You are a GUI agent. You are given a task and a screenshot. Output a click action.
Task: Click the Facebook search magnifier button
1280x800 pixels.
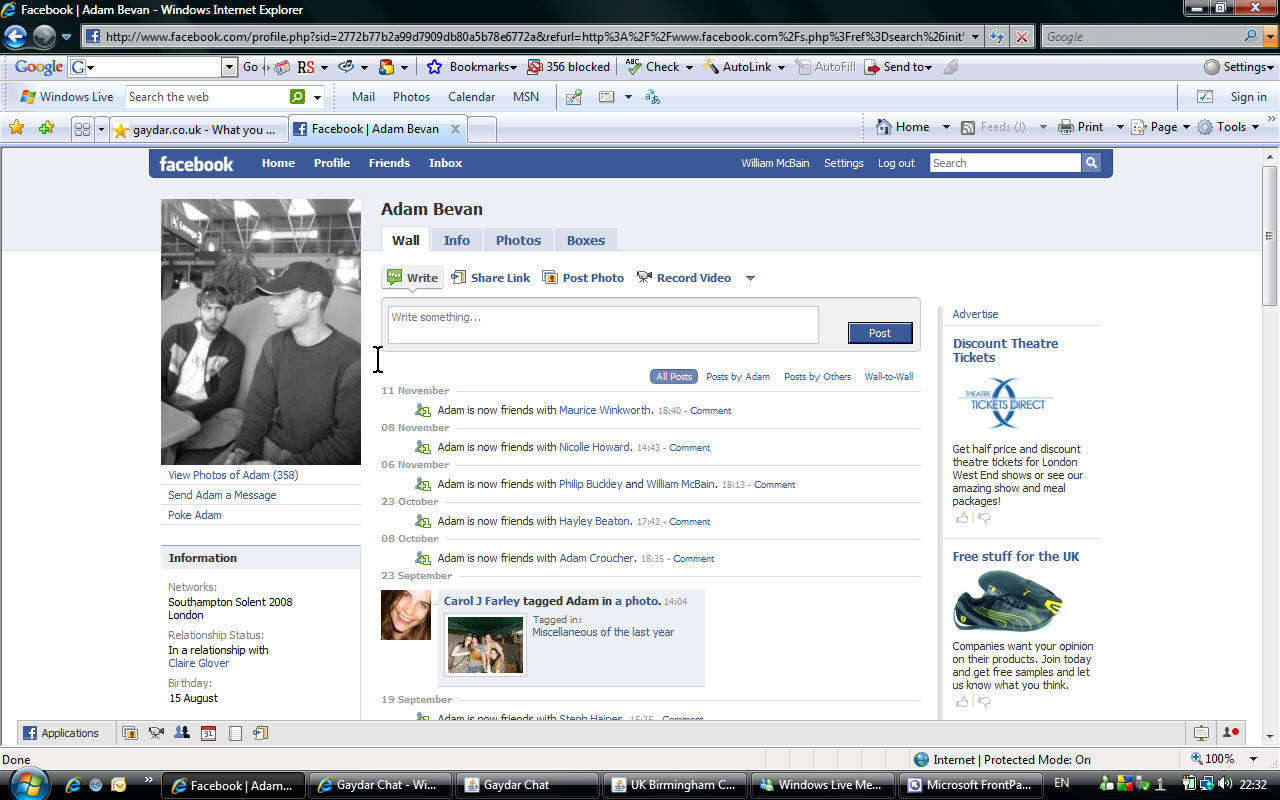tap(1091, 163)
